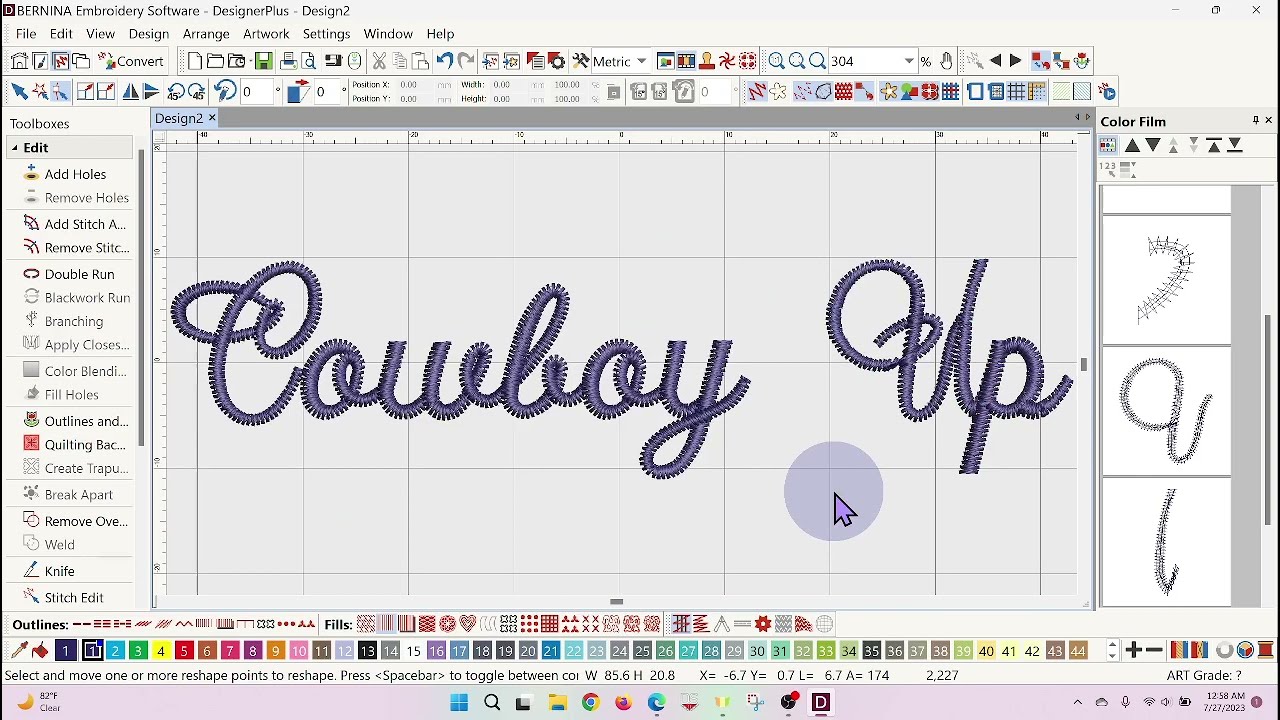1280x720 pixels.
Task: Click next object right arrow
Action: pyautogui.click(x=1015, y=62)
